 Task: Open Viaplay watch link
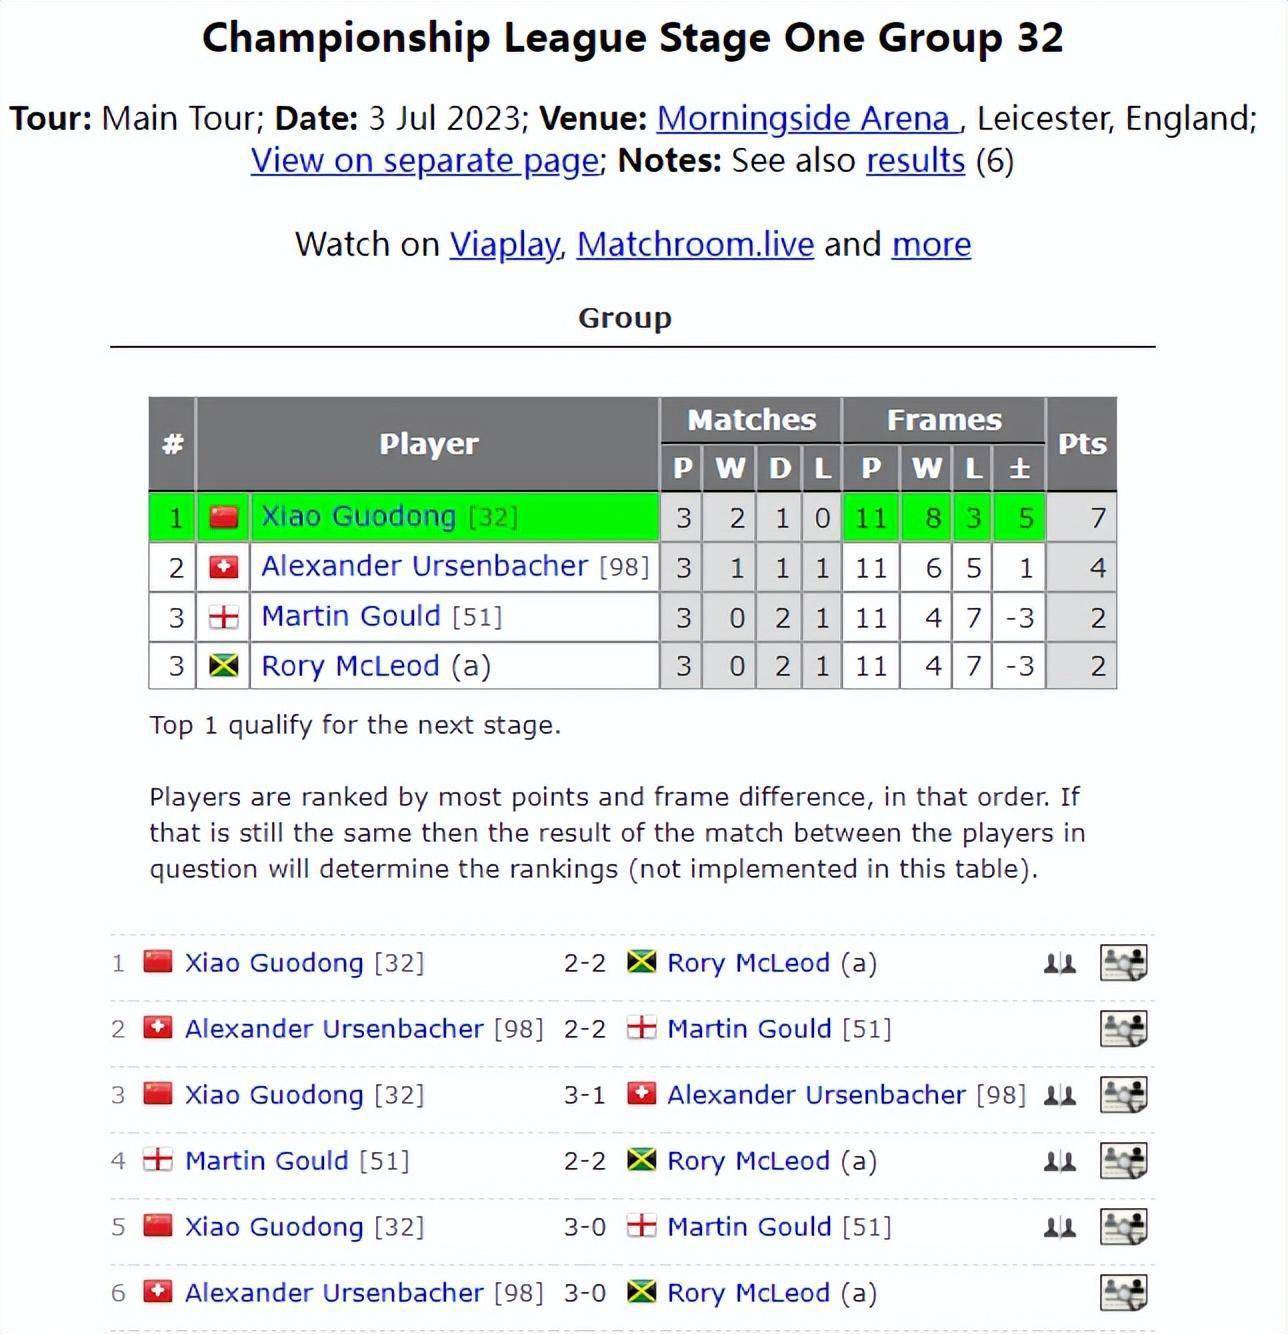505,244
